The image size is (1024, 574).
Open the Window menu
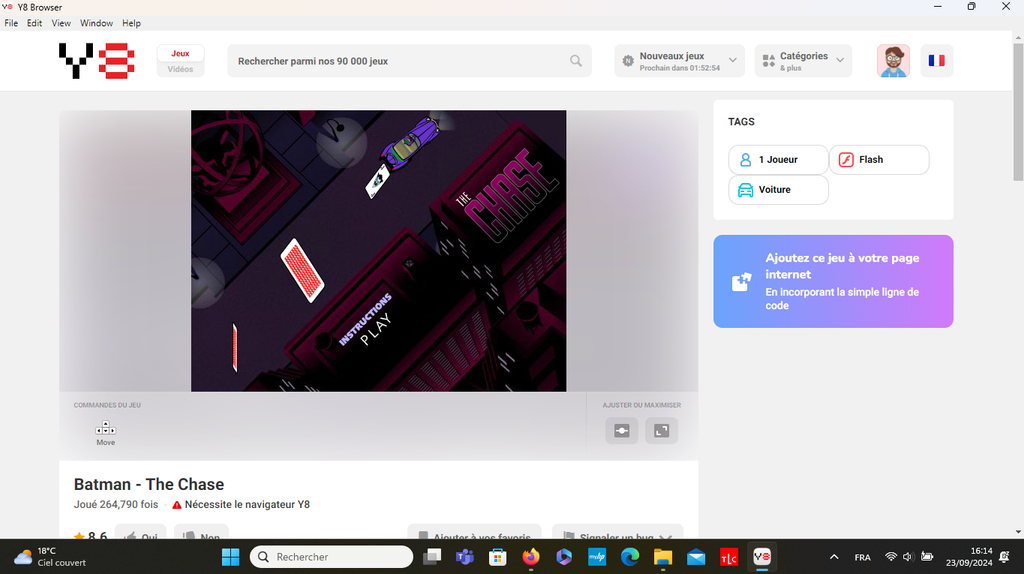[x=96, y=23]
